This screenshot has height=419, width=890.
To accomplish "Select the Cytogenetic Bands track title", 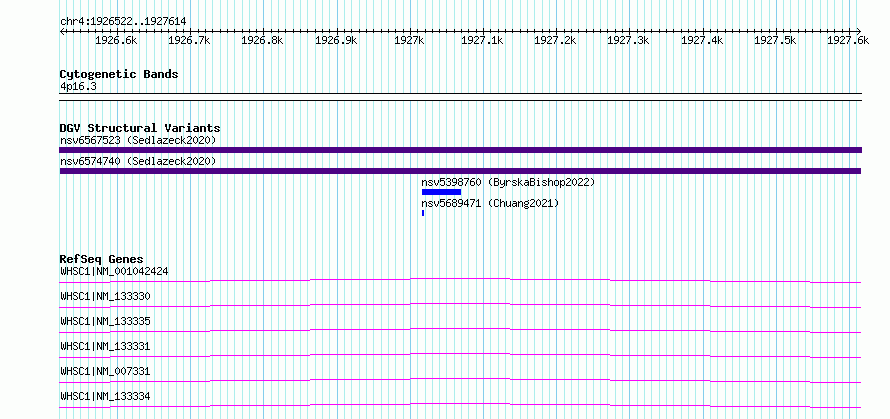I will click(119, 74).
